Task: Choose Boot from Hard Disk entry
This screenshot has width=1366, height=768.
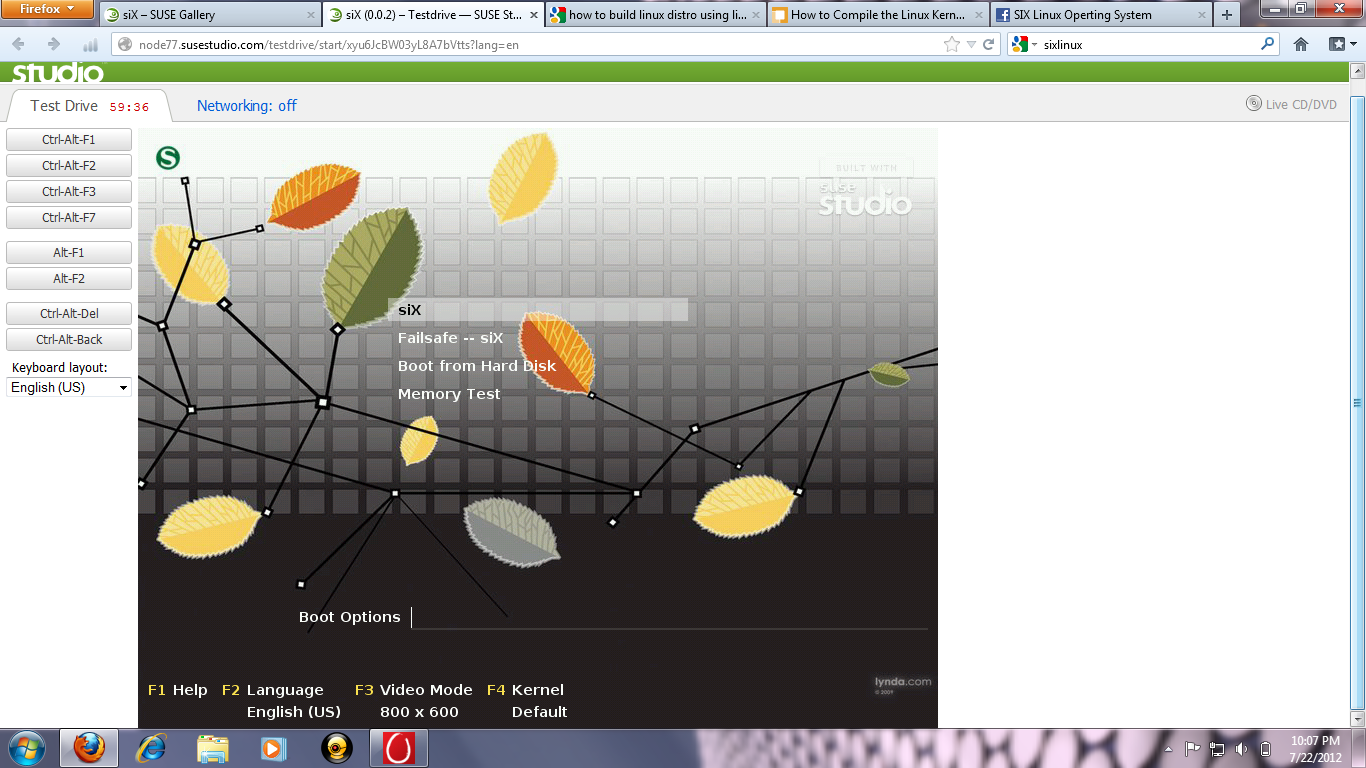Action: (x=477, y=366)
